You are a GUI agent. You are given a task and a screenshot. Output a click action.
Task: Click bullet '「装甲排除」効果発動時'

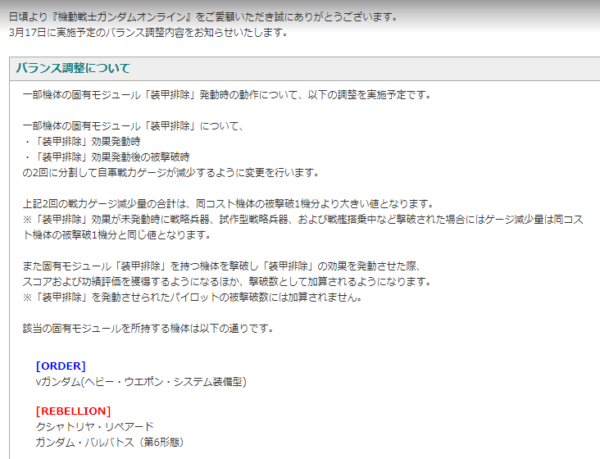[x=83, y=142]
